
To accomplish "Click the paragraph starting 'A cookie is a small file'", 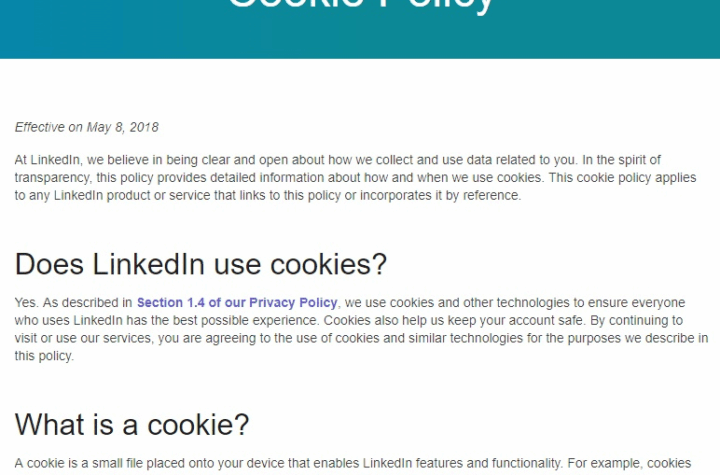I will (x=353, y=464).
